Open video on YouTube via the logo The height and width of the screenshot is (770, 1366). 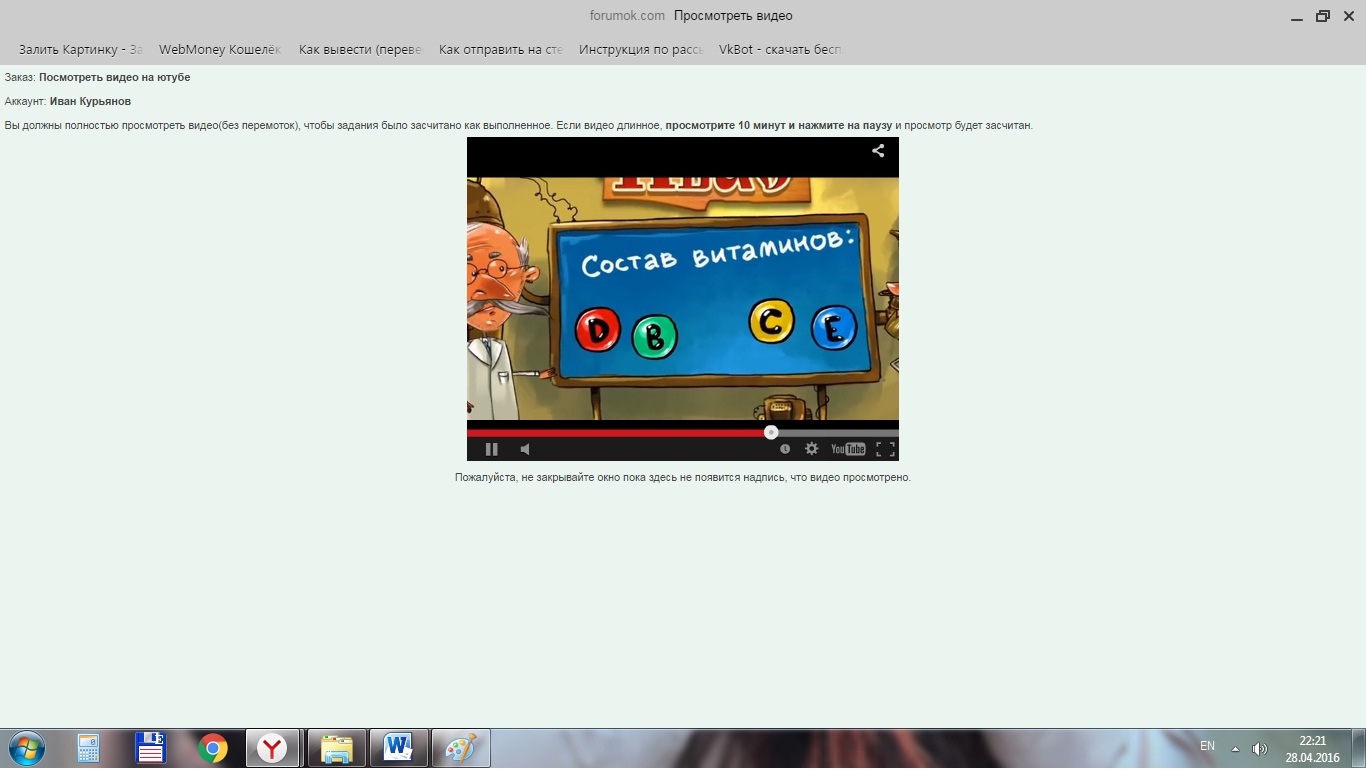click(x=848, y=449)
